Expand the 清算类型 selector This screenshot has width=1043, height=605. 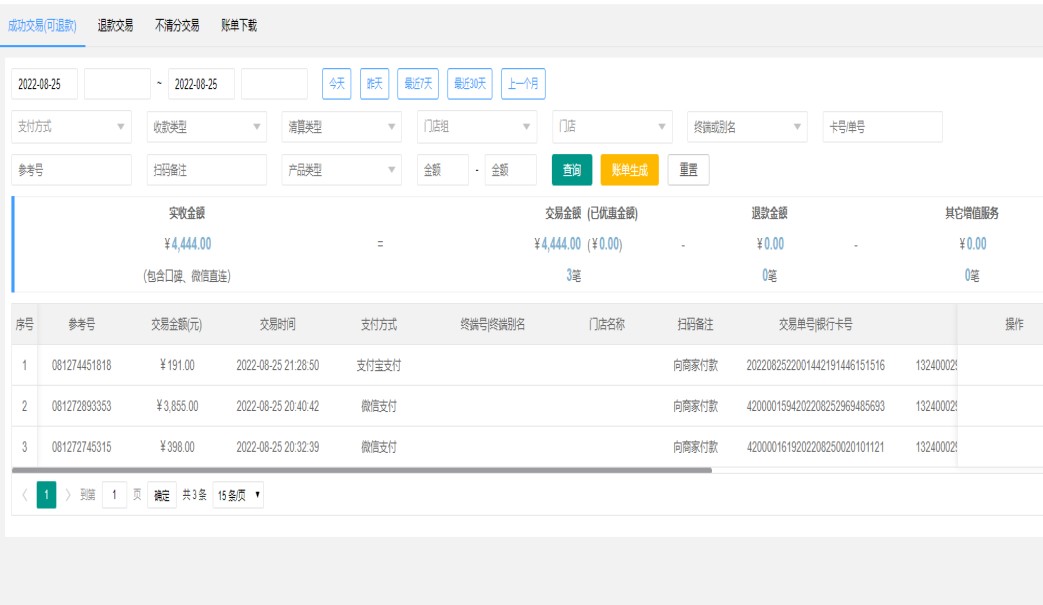[x=342, y=127]
